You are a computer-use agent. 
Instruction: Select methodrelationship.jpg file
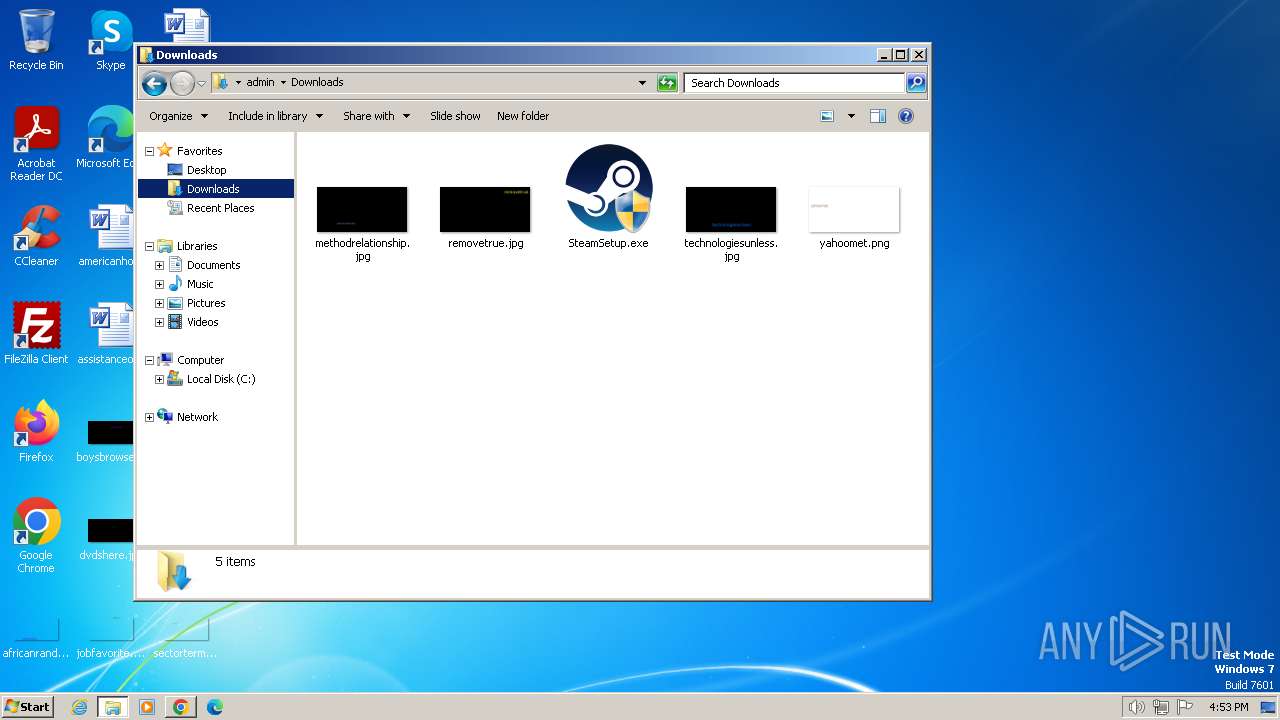(362, 224)
